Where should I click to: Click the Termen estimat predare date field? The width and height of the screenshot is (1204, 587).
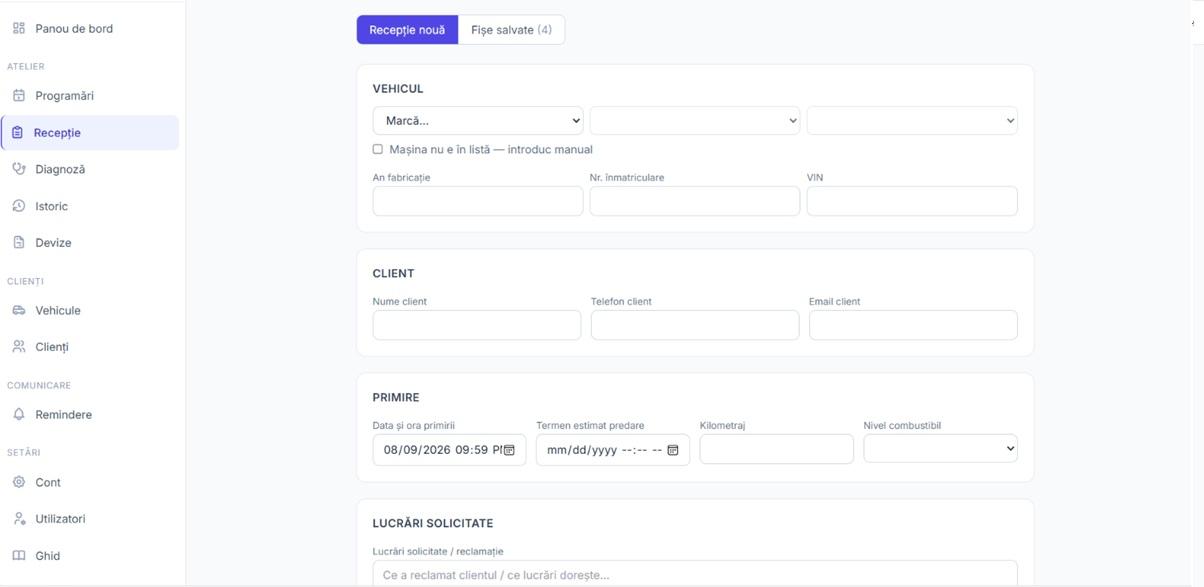(613, 449)
